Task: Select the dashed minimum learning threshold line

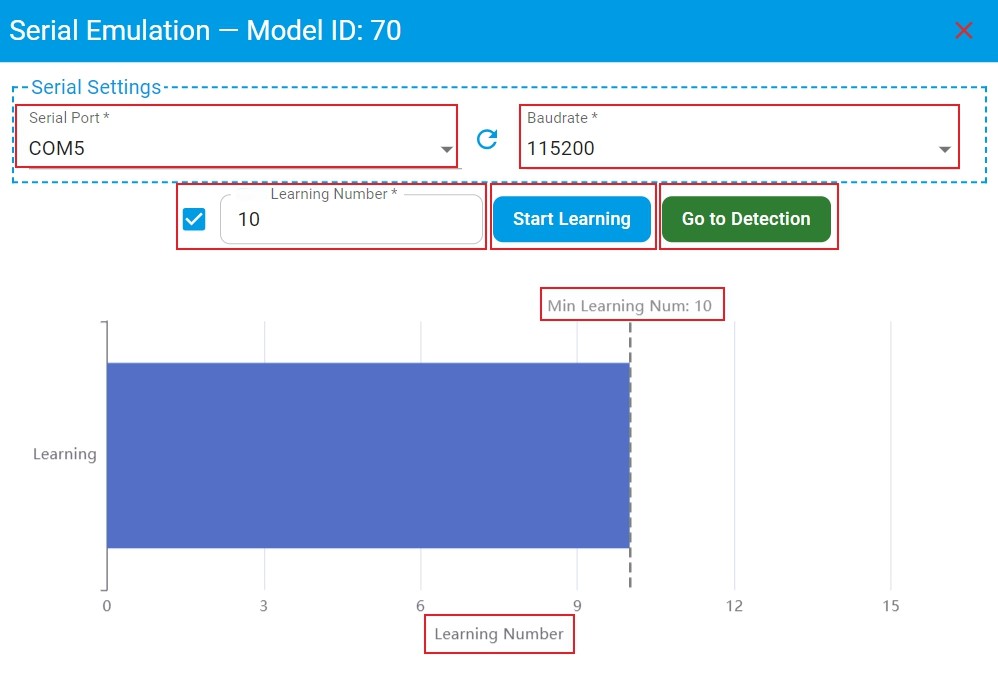Action: [x=630, y=450]
